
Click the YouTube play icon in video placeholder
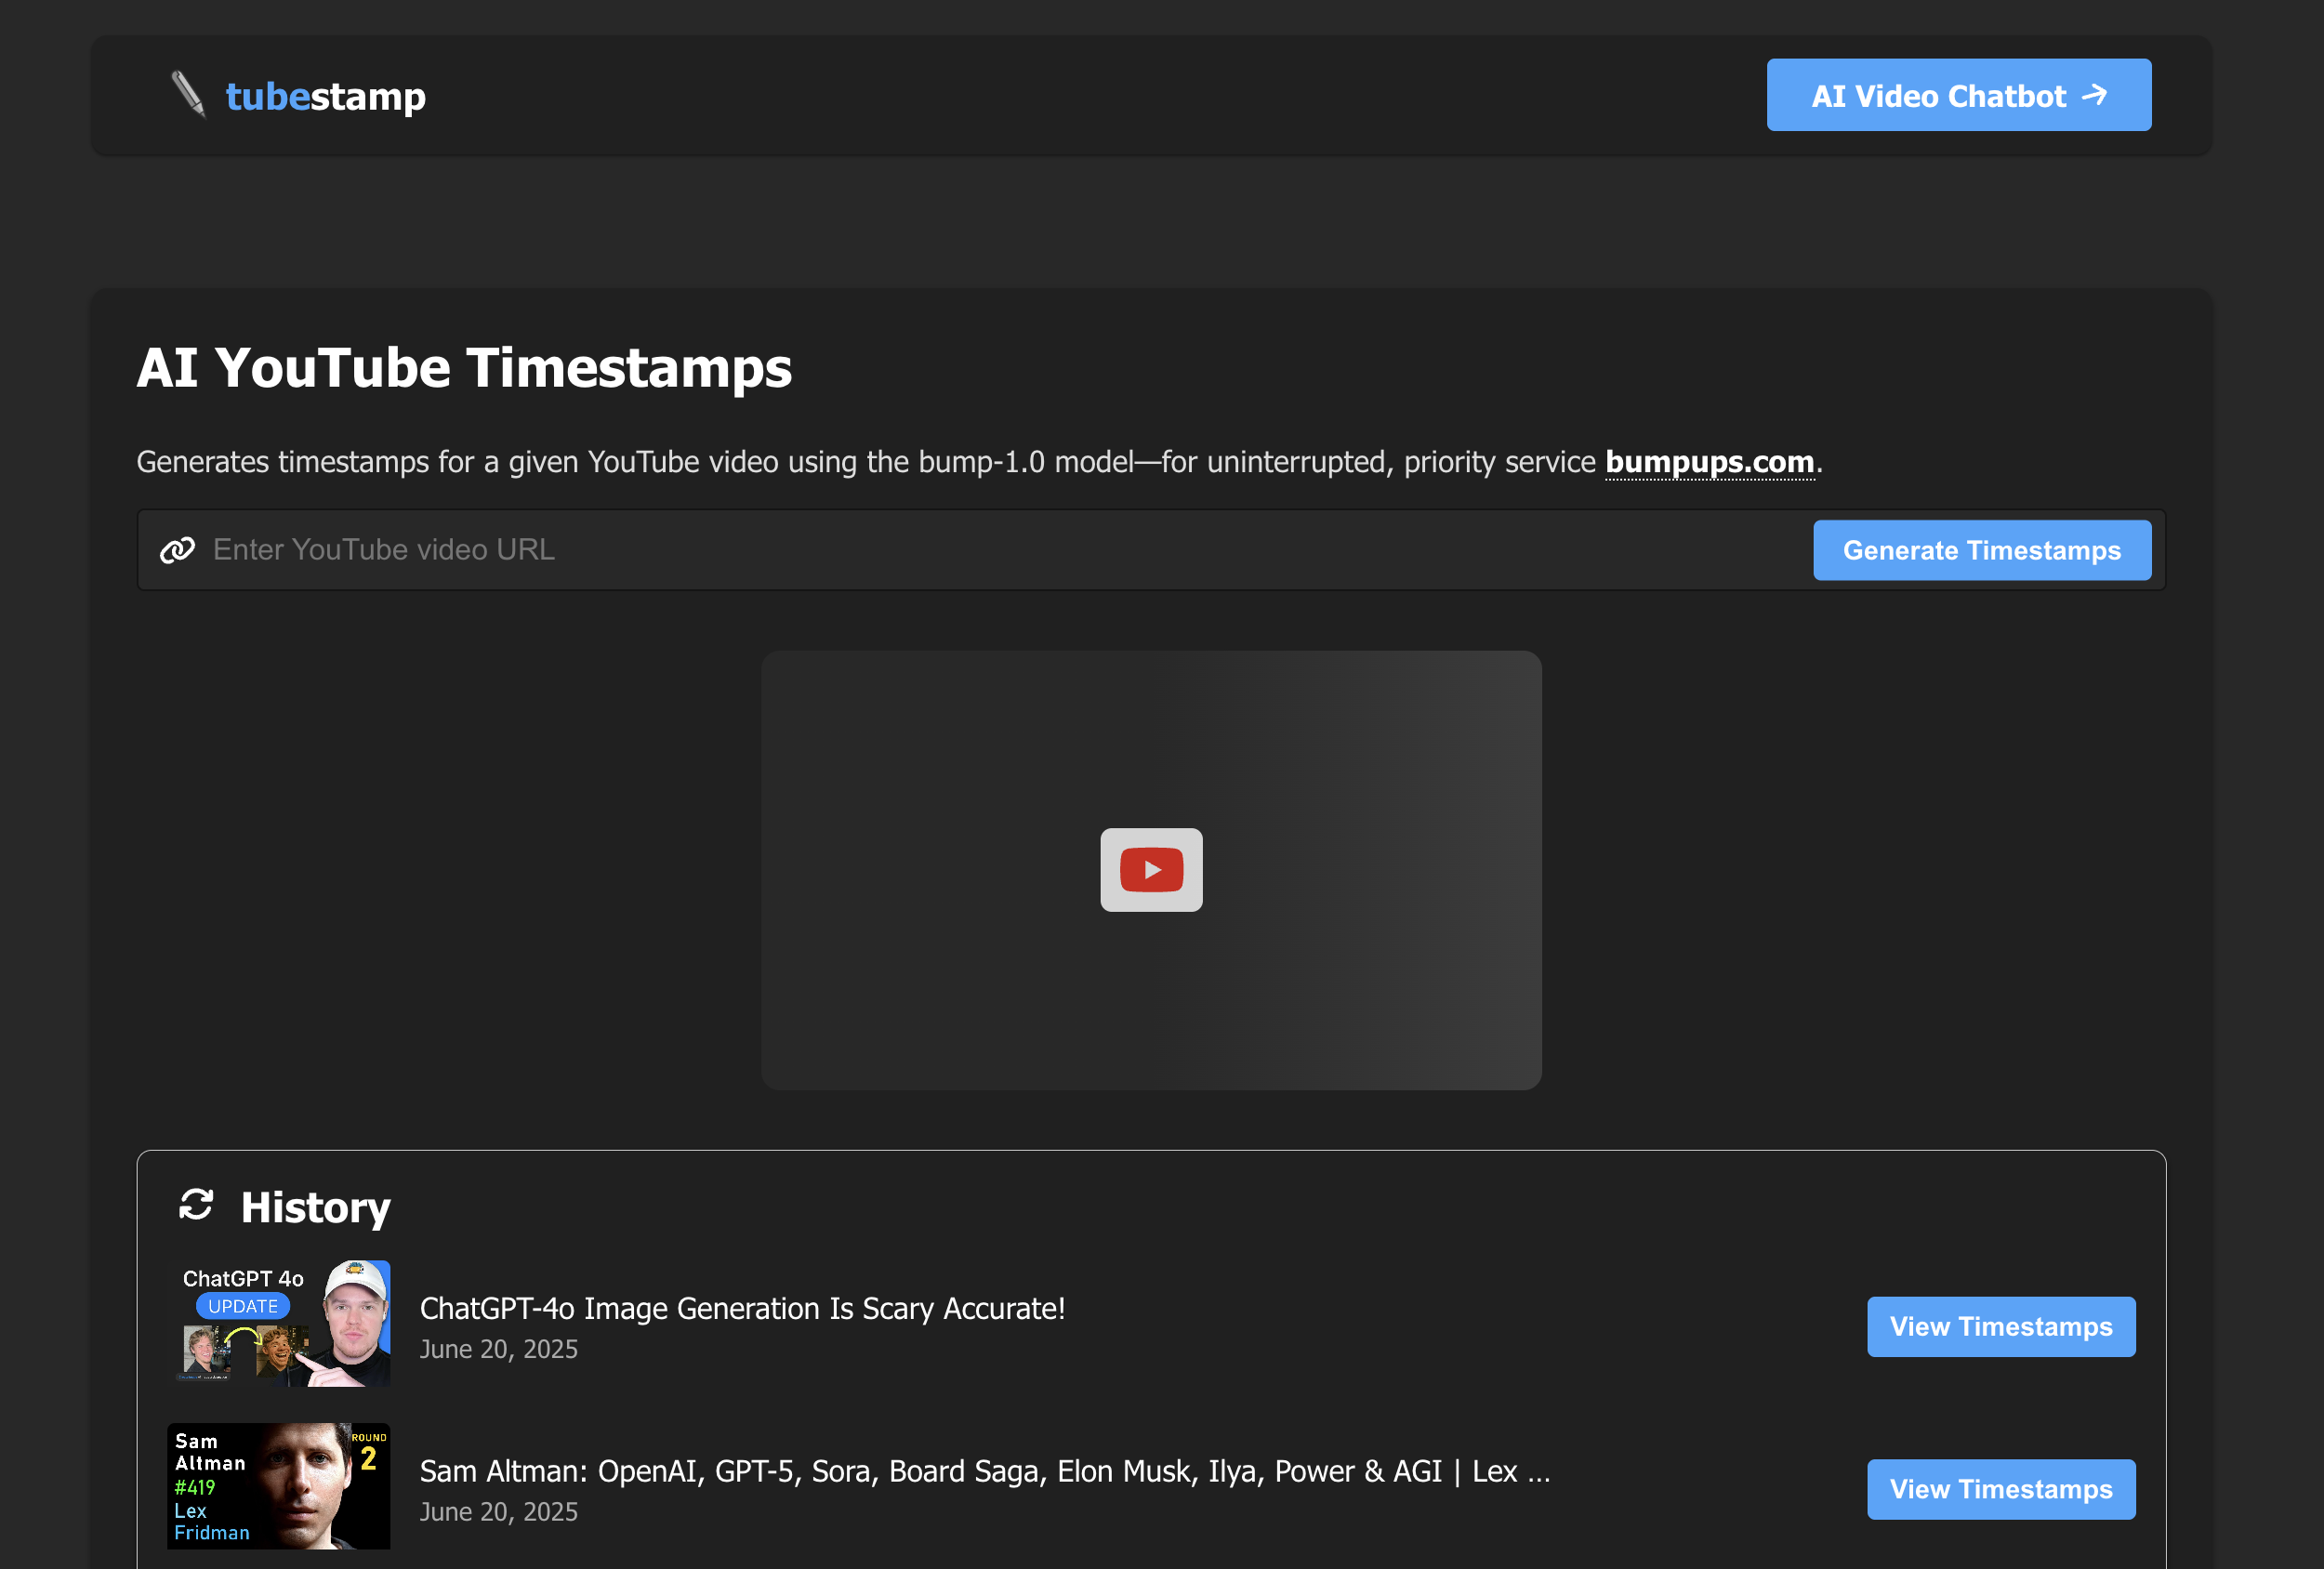pyautogui.click(x=1151, y=870)
